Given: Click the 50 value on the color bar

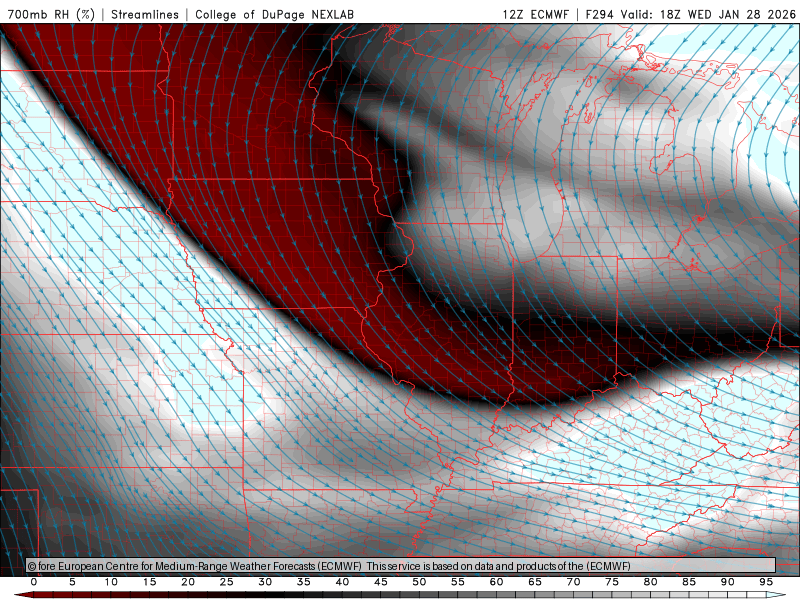Looking at the screenshot, I should (x=419, y=582).
